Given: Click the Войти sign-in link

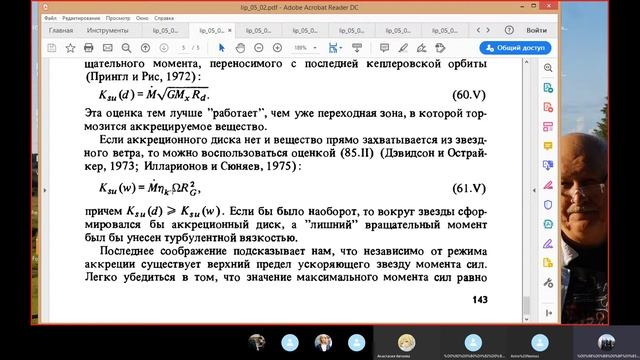Looking at the screenshot, I should pyautogui.click(x=536, y=30).
